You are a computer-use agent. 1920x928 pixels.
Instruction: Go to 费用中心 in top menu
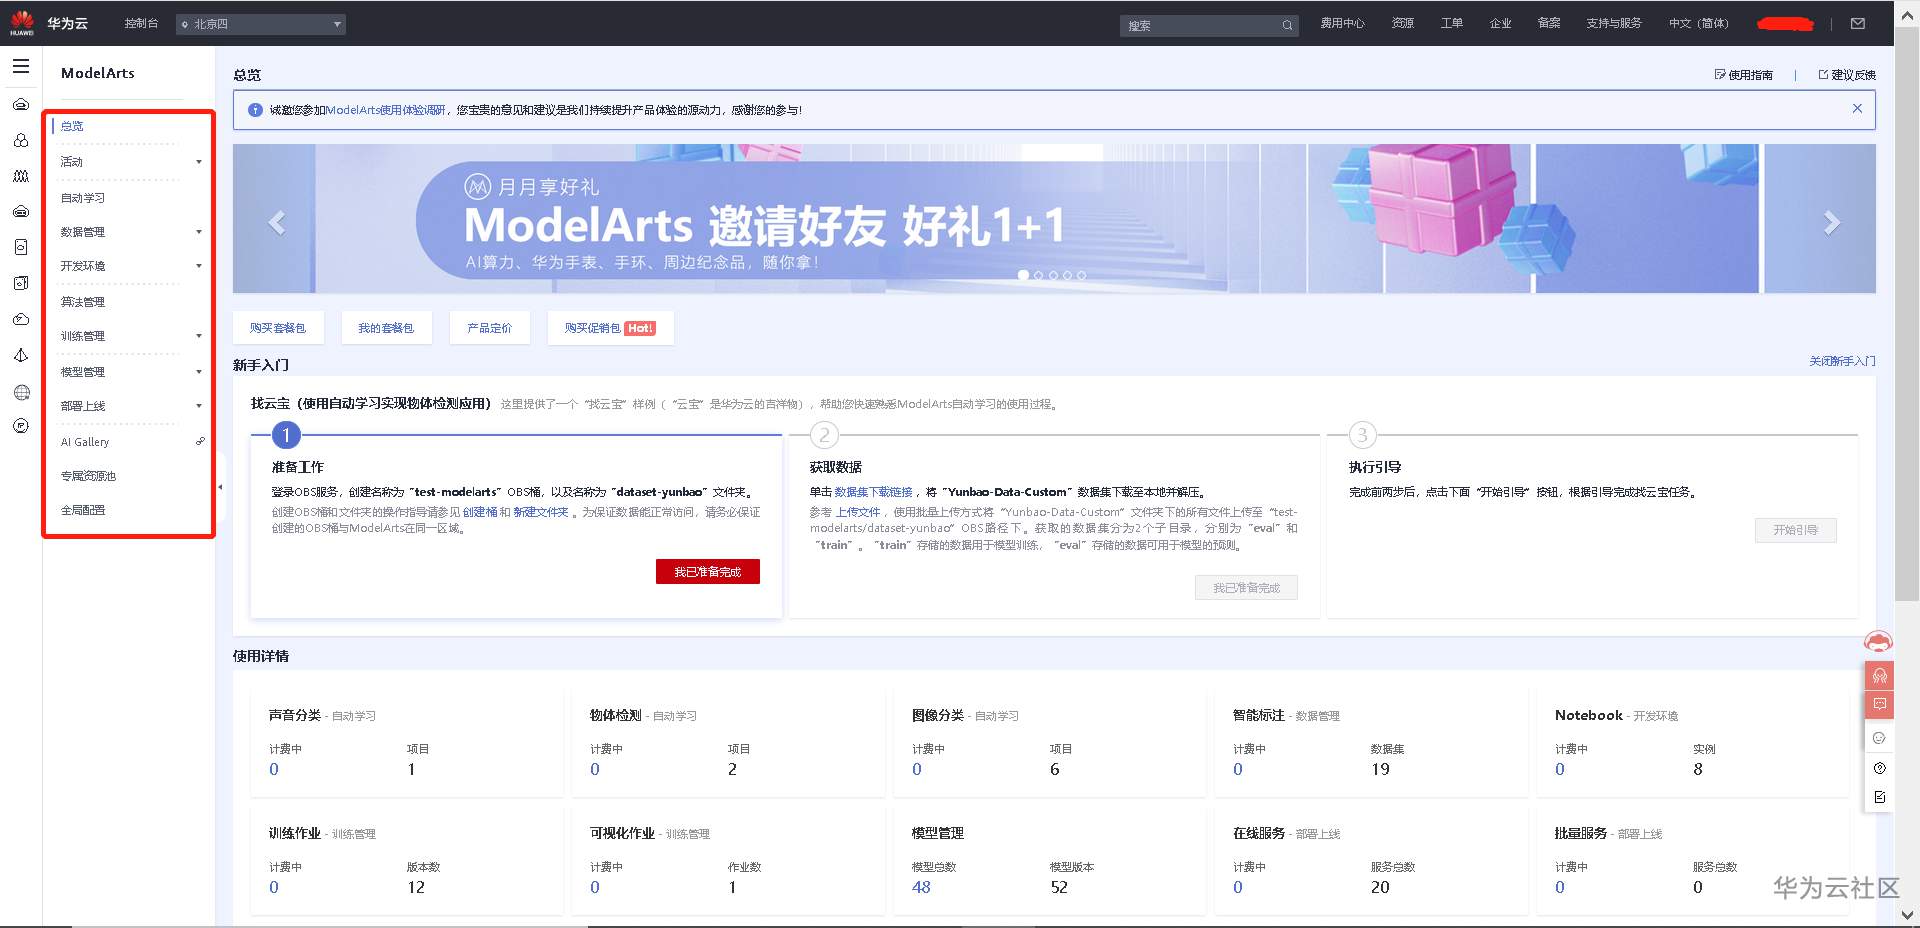1343,23
